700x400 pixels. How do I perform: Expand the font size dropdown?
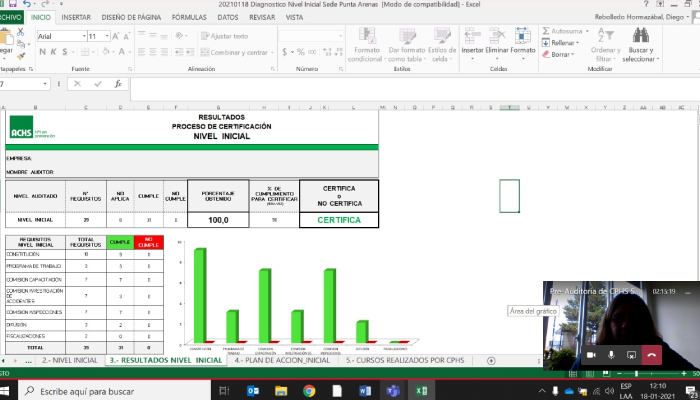point(107,36)
